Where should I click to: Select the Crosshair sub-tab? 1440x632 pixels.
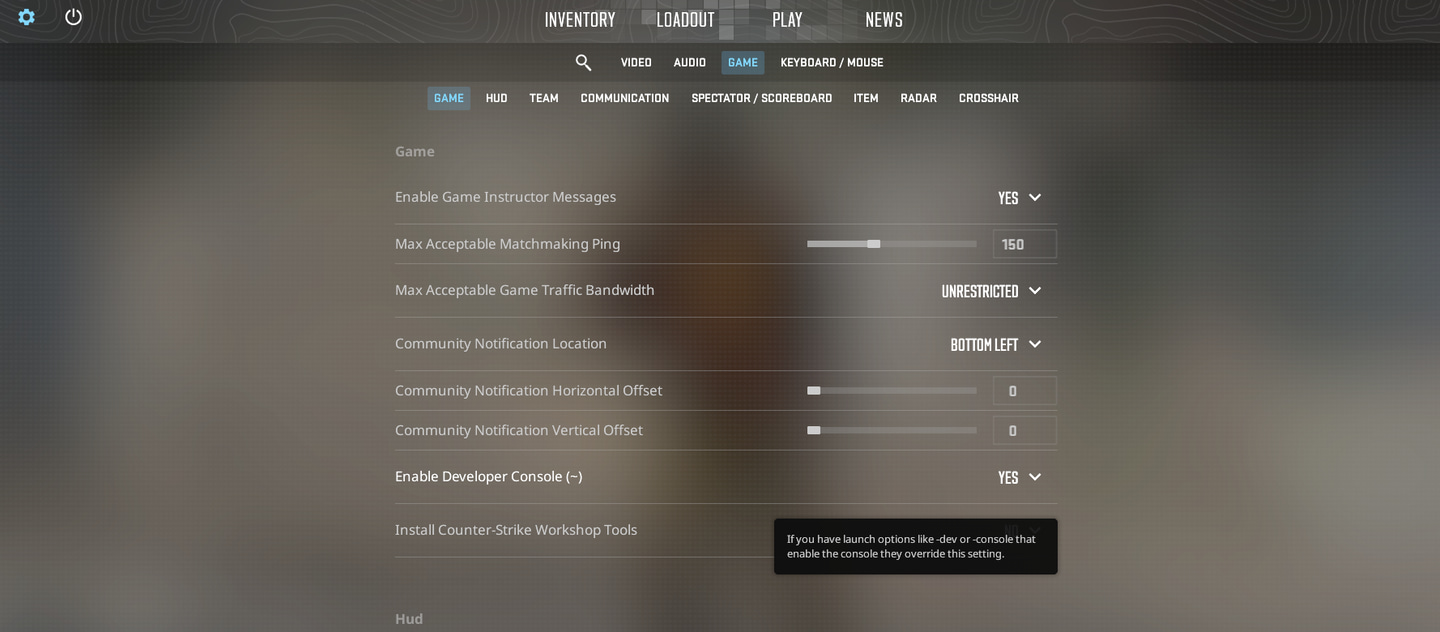pyautogui.click(x=988, y=98)
